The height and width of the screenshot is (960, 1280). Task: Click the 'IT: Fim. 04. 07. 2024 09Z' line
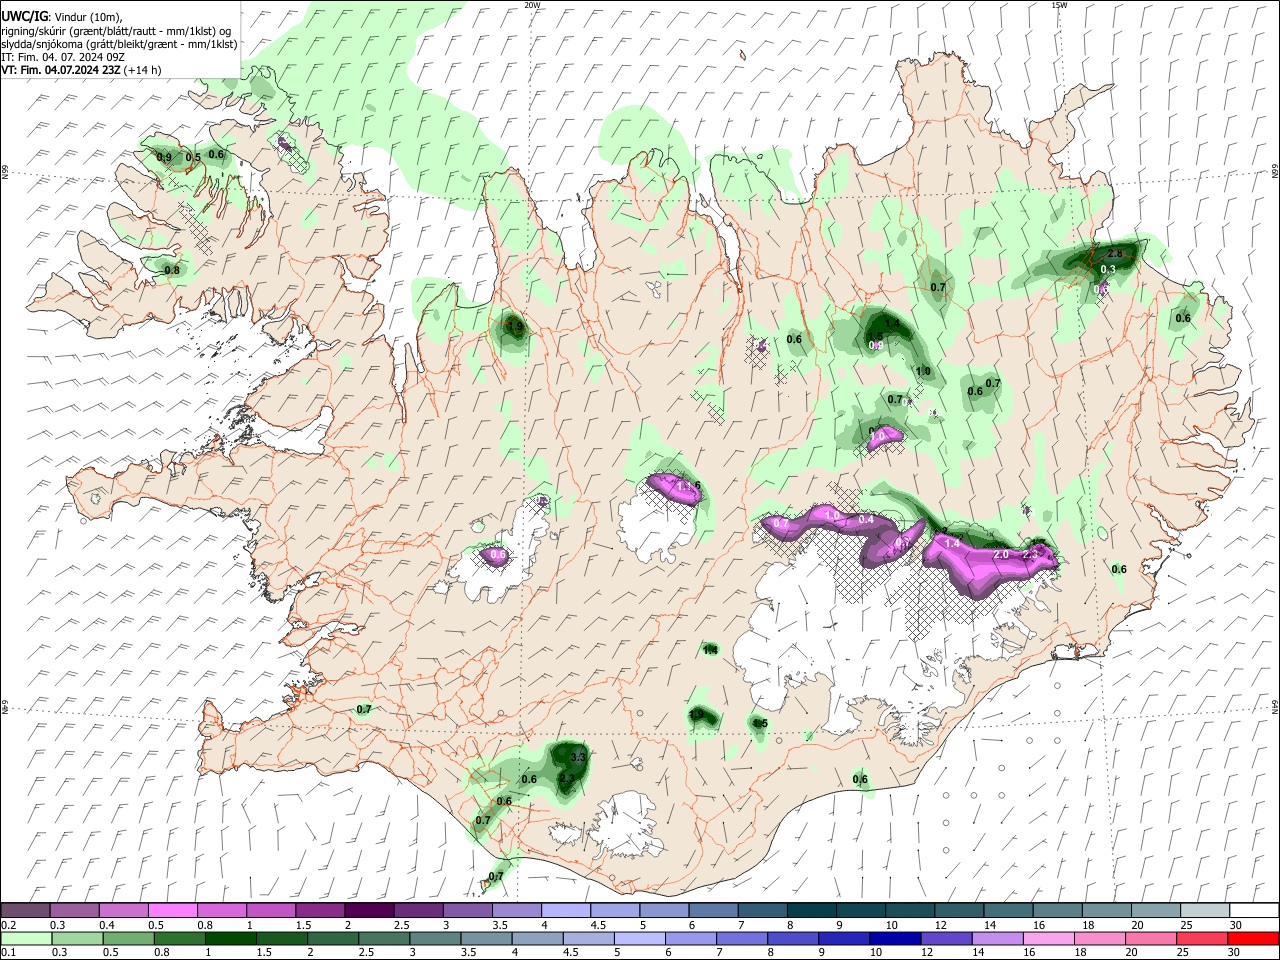[x=63, y=57]
